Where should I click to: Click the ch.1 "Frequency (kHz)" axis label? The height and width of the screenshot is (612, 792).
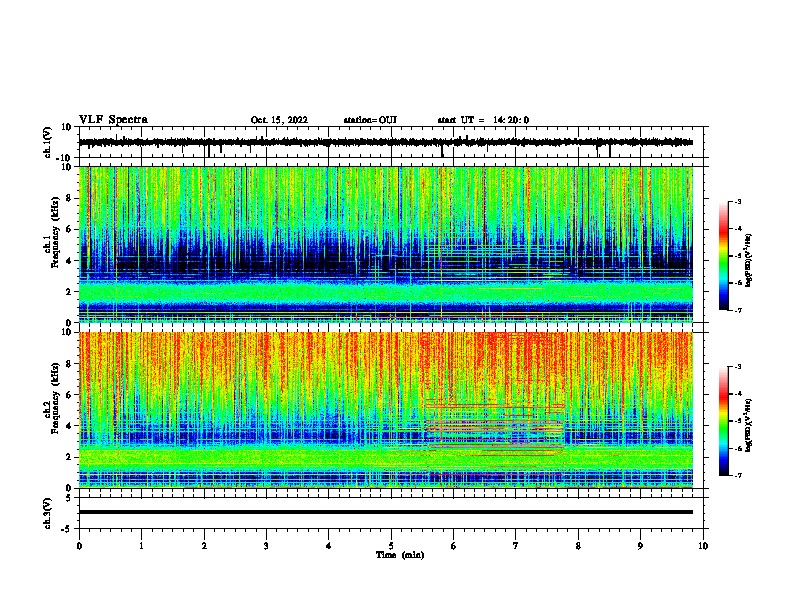[56, 232]
